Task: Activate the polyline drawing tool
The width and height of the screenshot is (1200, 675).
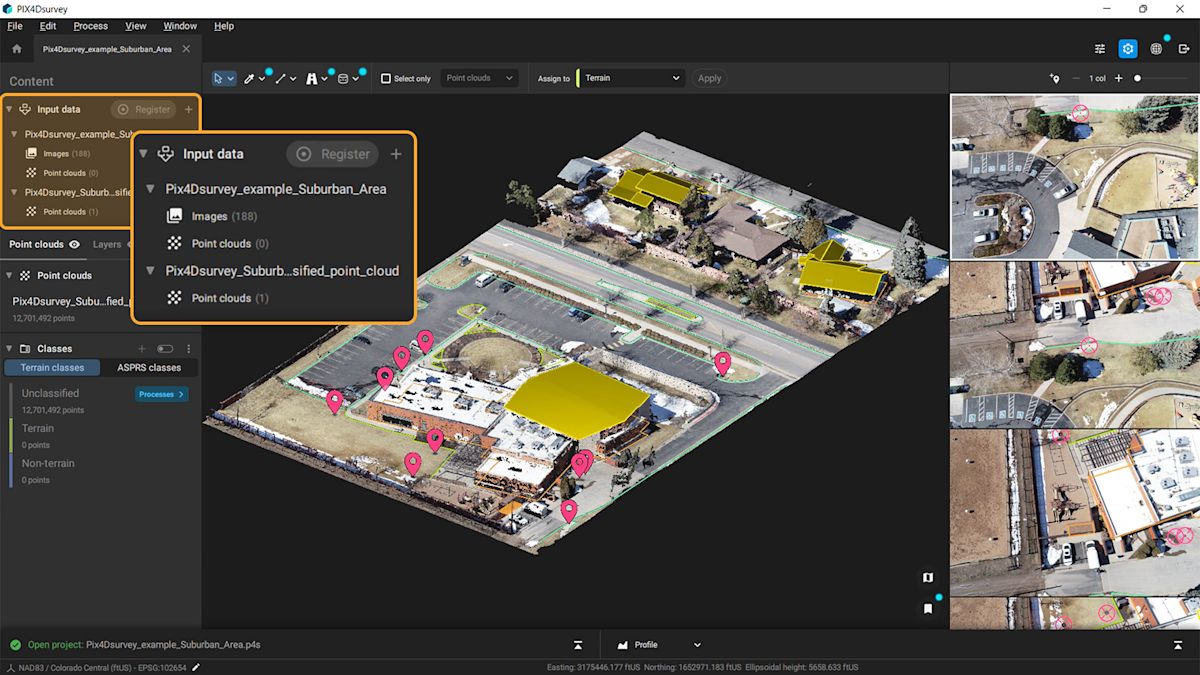Action: [x=281, y=78]
